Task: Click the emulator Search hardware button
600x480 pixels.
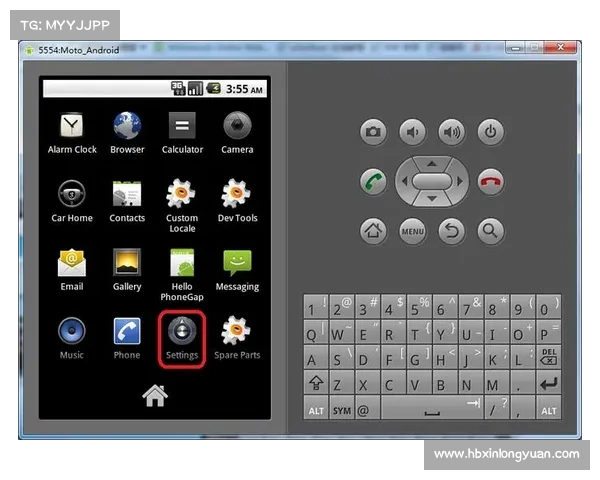Action: [x=491, y=231]
